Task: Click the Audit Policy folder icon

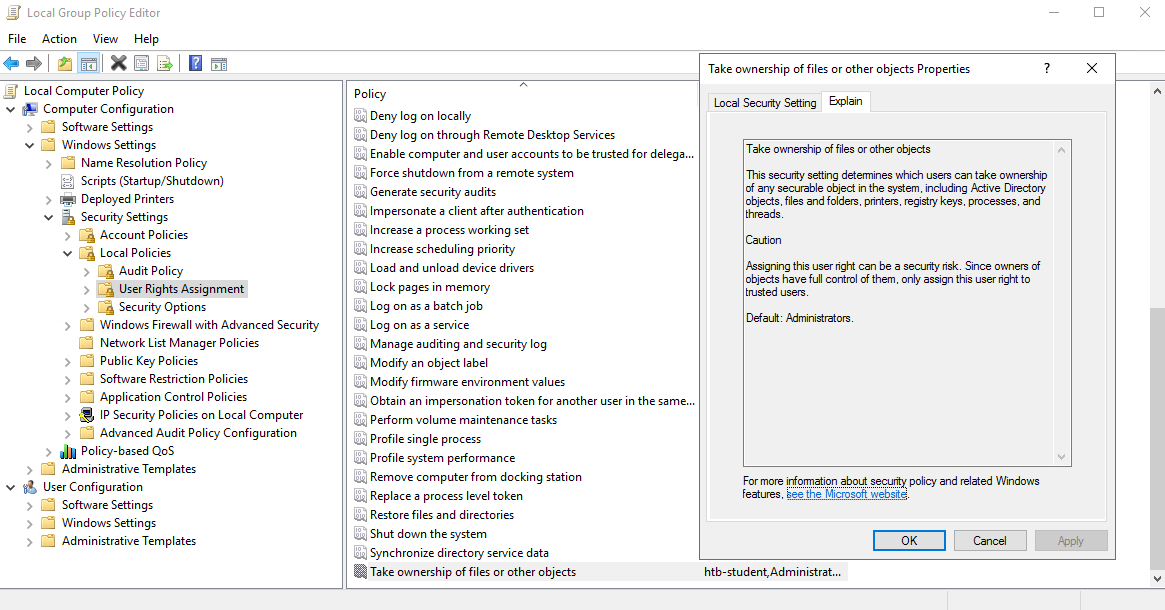Action: tap(106, 271)
